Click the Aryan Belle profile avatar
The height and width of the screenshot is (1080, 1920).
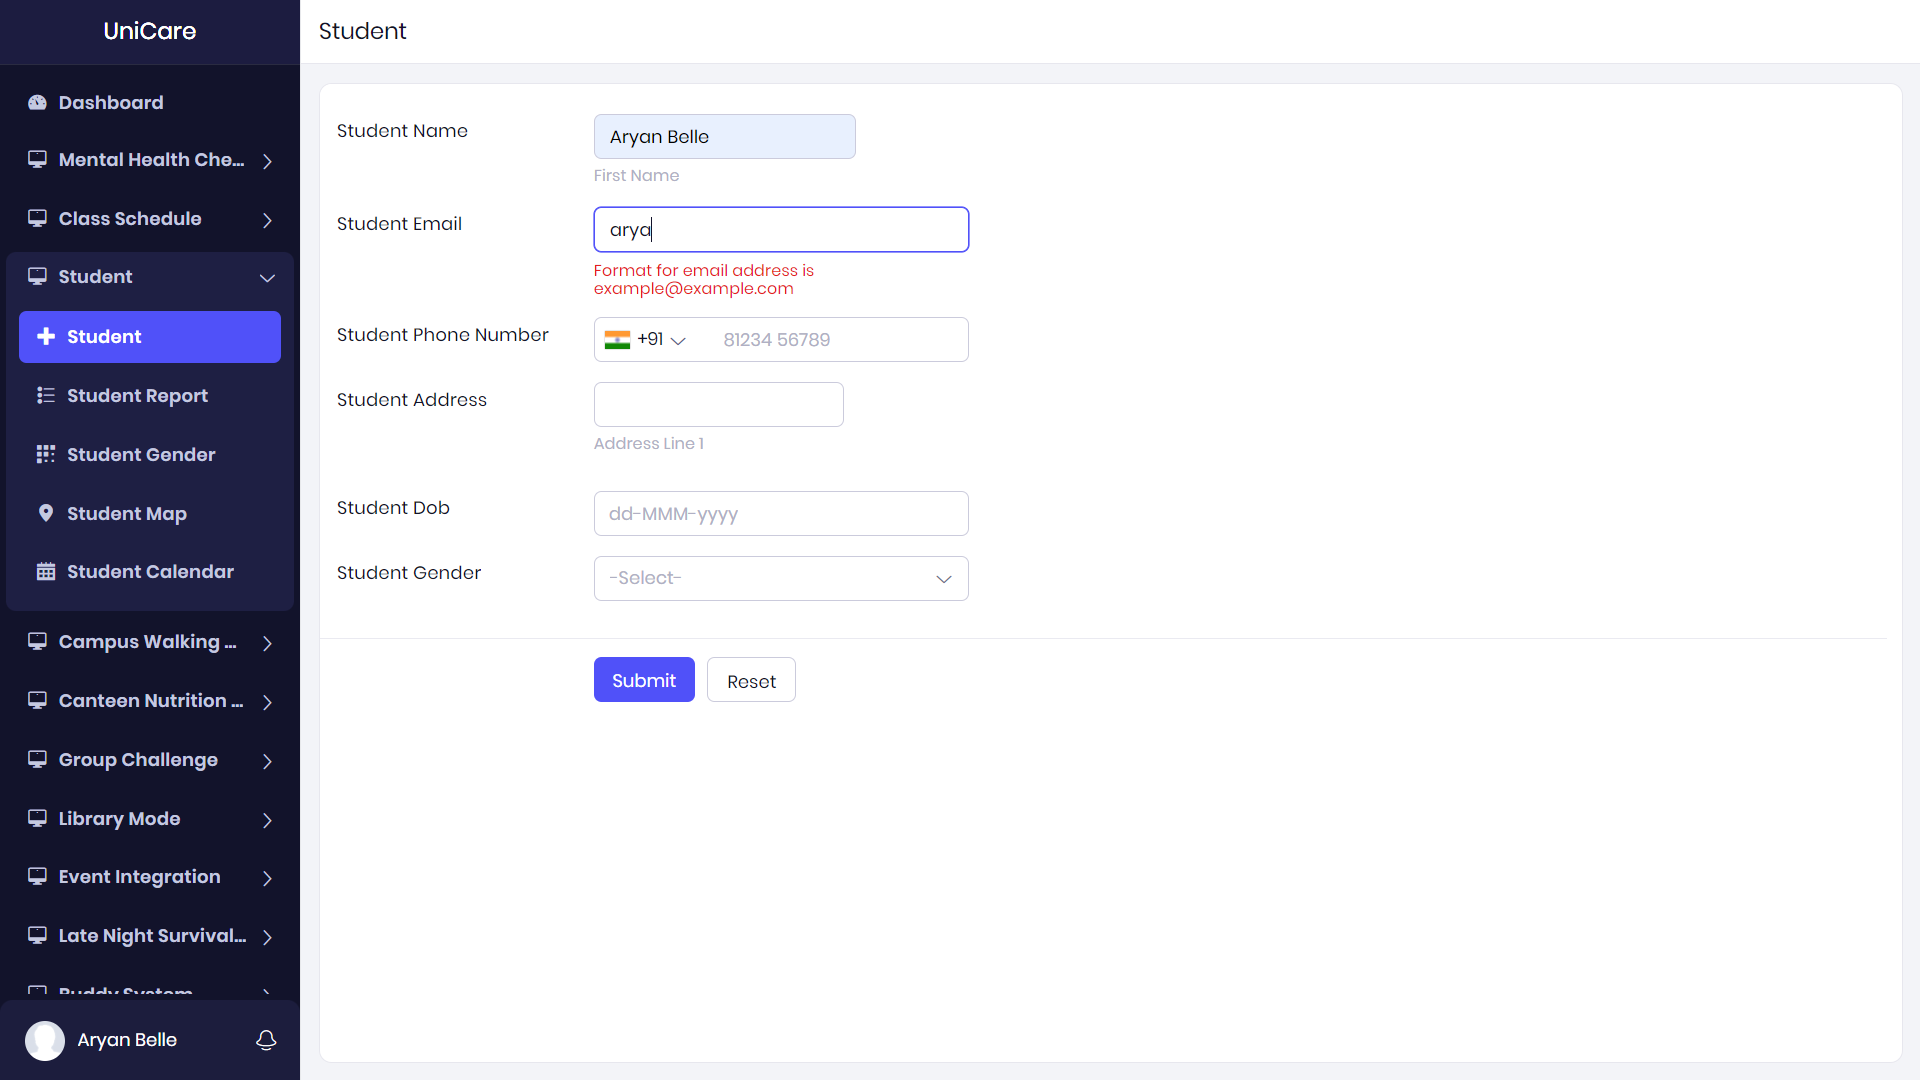pyautogui.click(x=45, y=1040)
